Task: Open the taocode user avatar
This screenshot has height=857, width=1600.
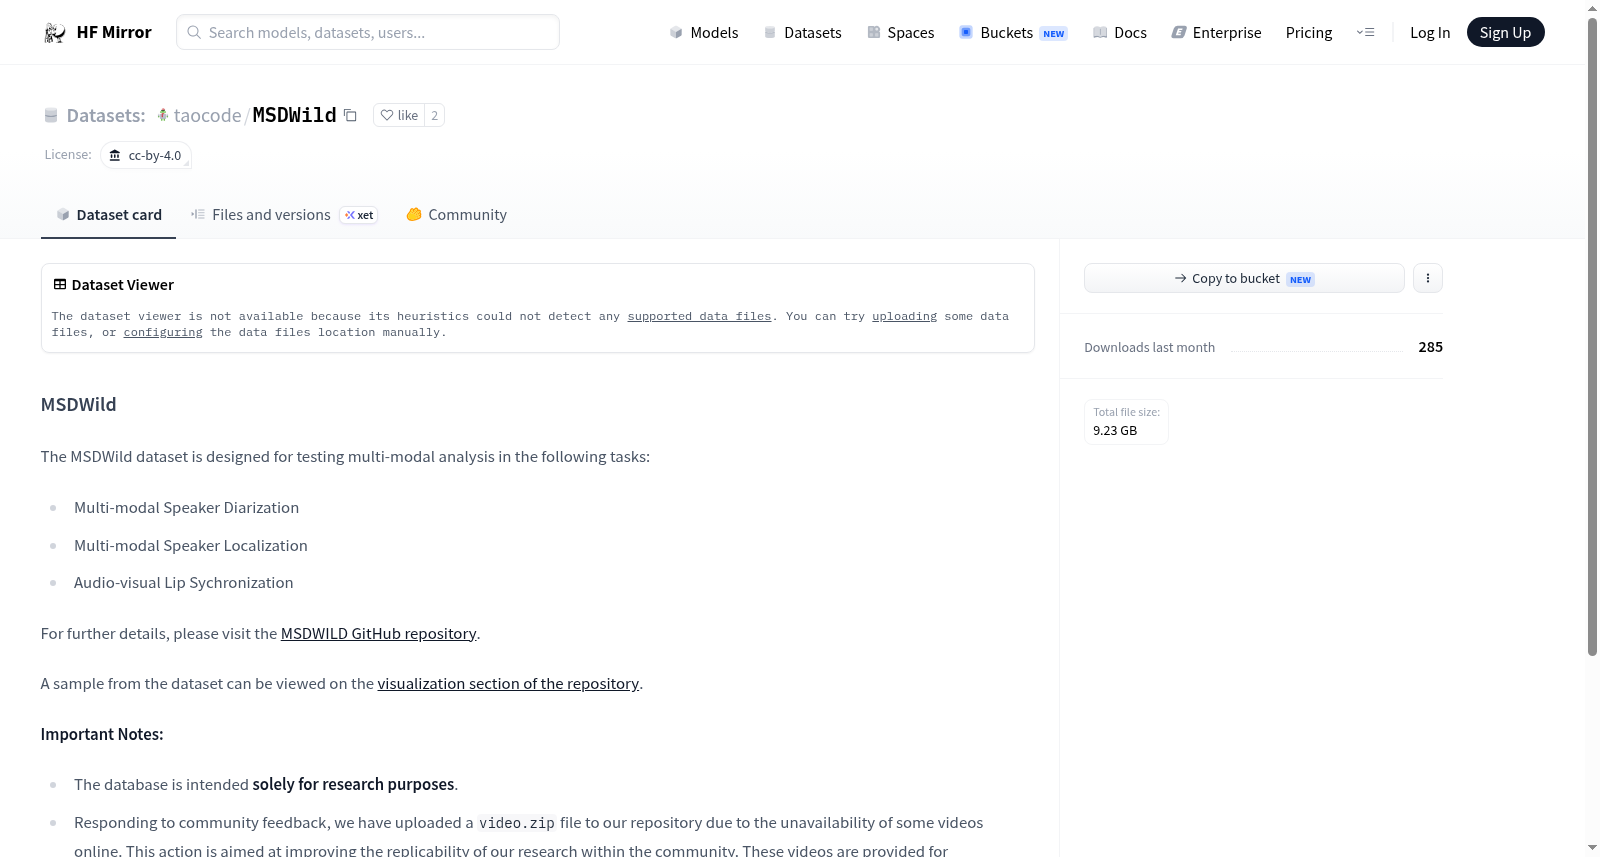Action: click(163, 115)
